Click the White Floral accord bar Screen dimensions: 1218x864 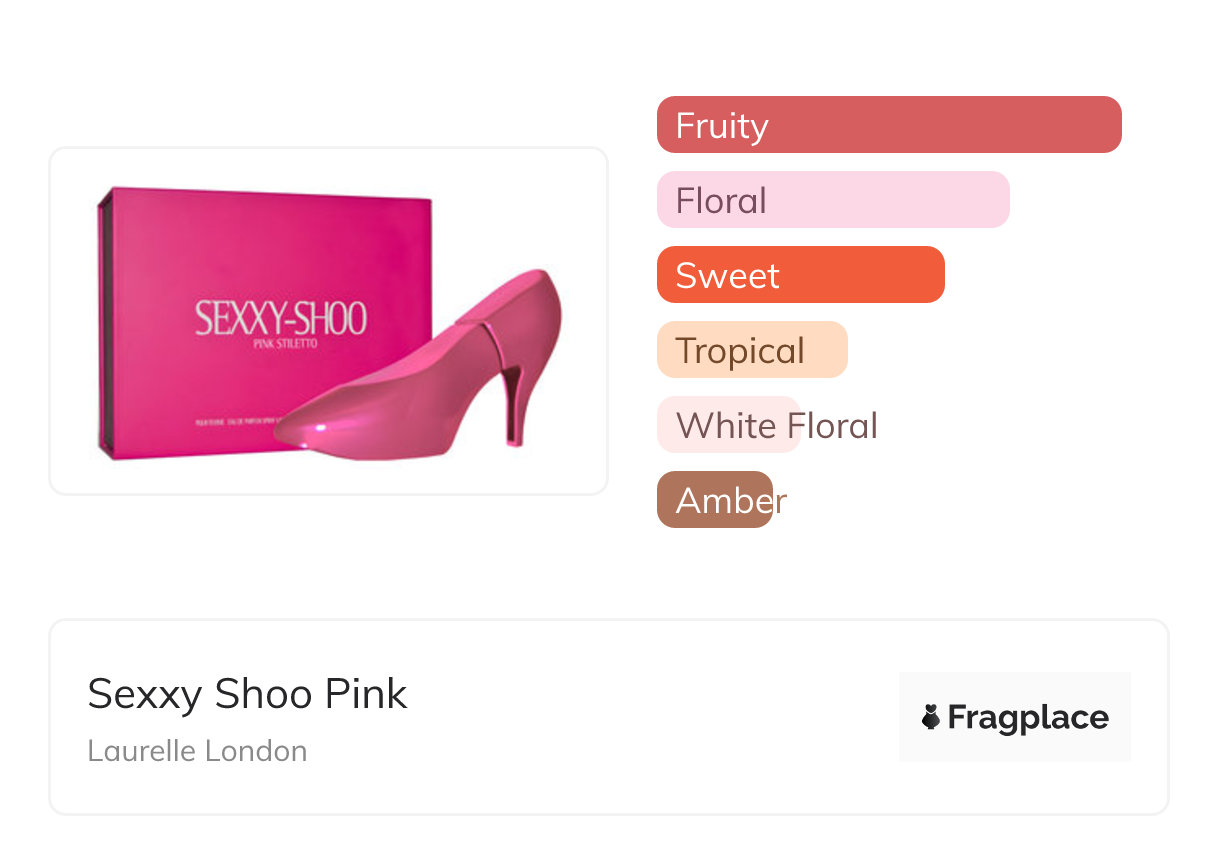[728, 425]
